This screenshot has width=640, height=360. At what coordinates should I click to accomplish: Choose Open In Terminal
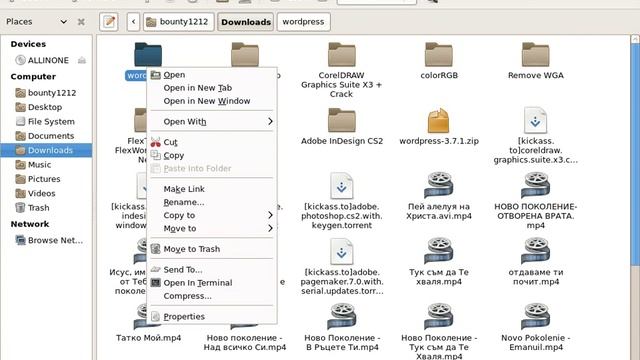pyautogui.click(x=212, y=282)
